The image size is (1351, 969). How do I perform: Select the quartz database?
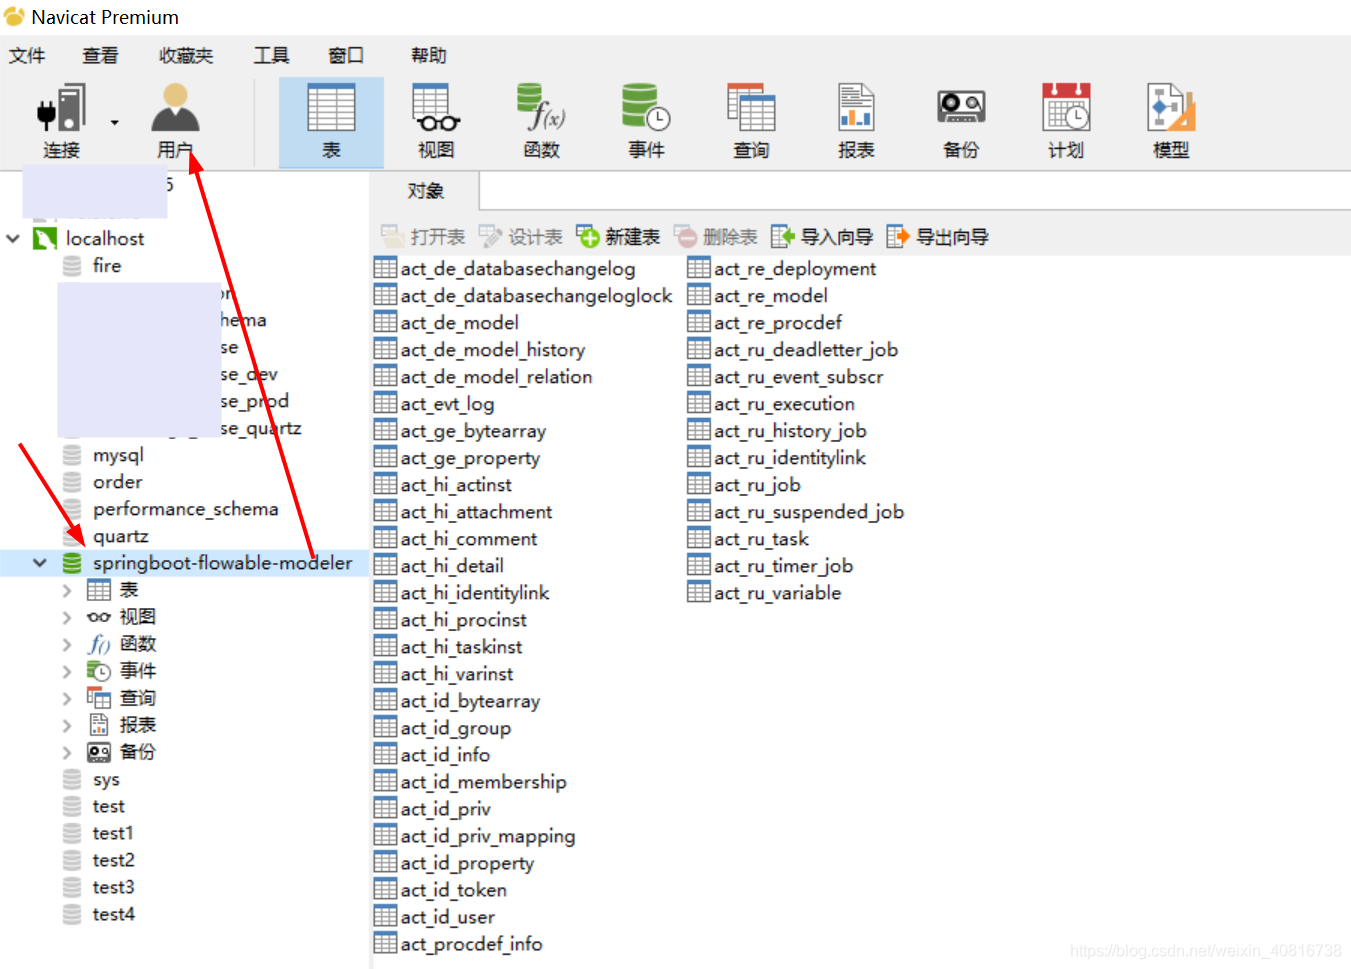[x=121, y=536]
